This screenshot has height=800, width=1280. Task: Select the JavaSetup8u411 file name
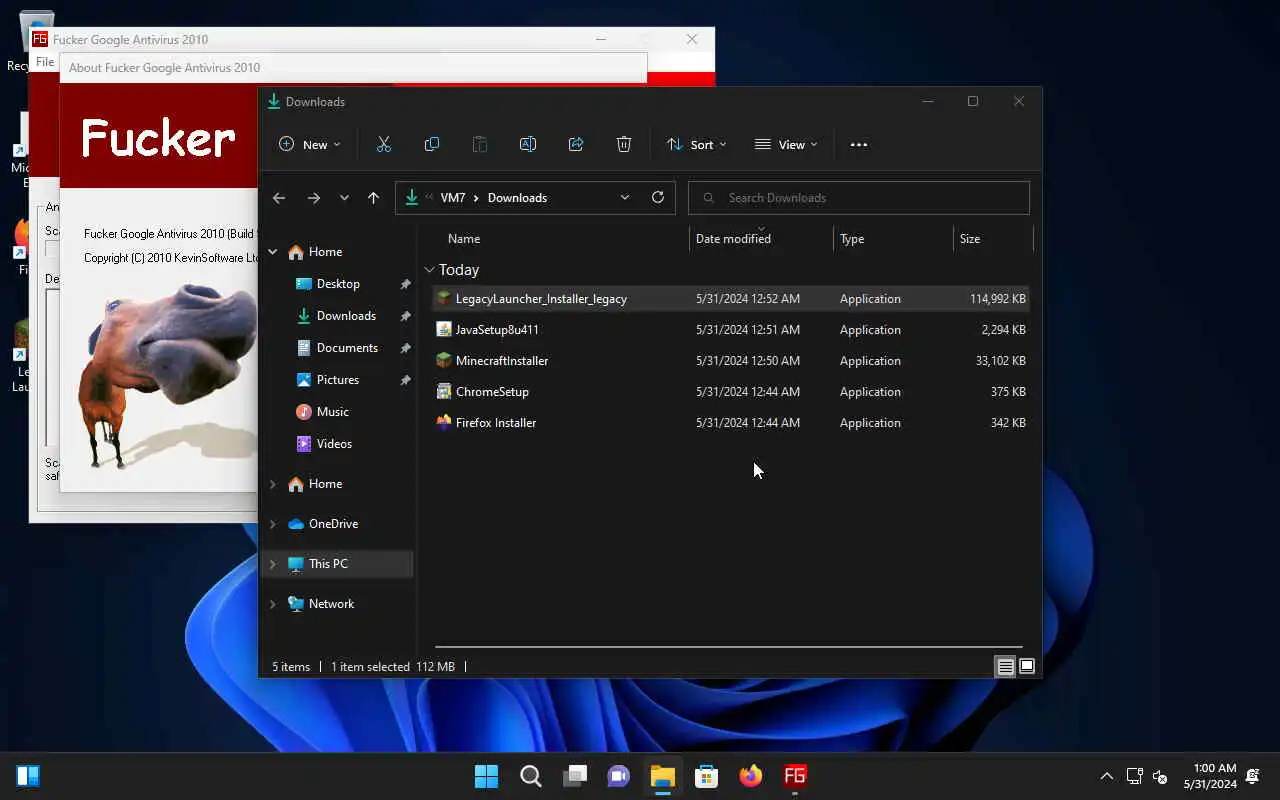pos(497,329)
